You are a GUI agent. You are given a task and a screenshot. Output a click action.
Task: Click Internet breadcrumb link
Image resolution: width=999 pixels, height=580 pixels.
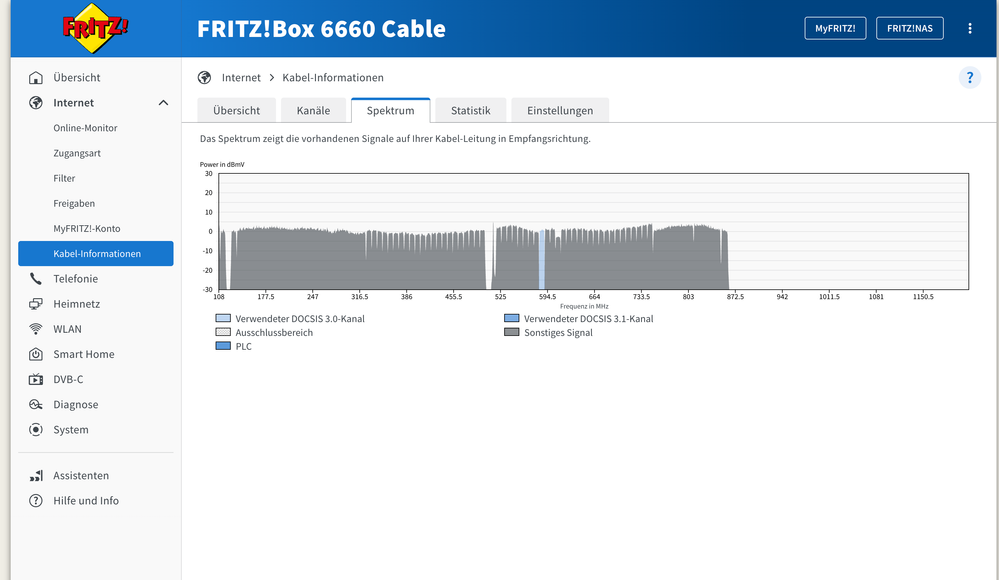pos(241,78)
